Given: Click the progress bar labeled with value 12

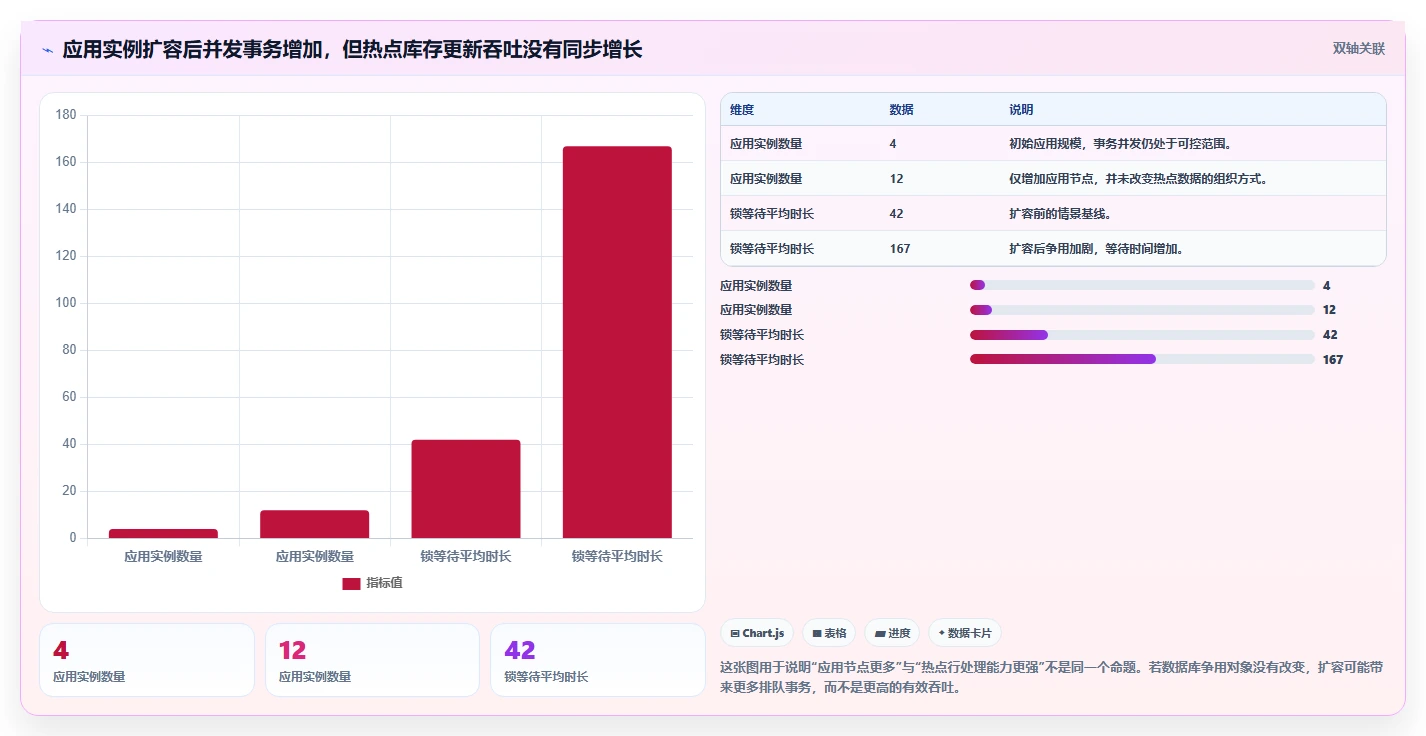Looking at the screenshot, I should click(x=1142, y=310).
